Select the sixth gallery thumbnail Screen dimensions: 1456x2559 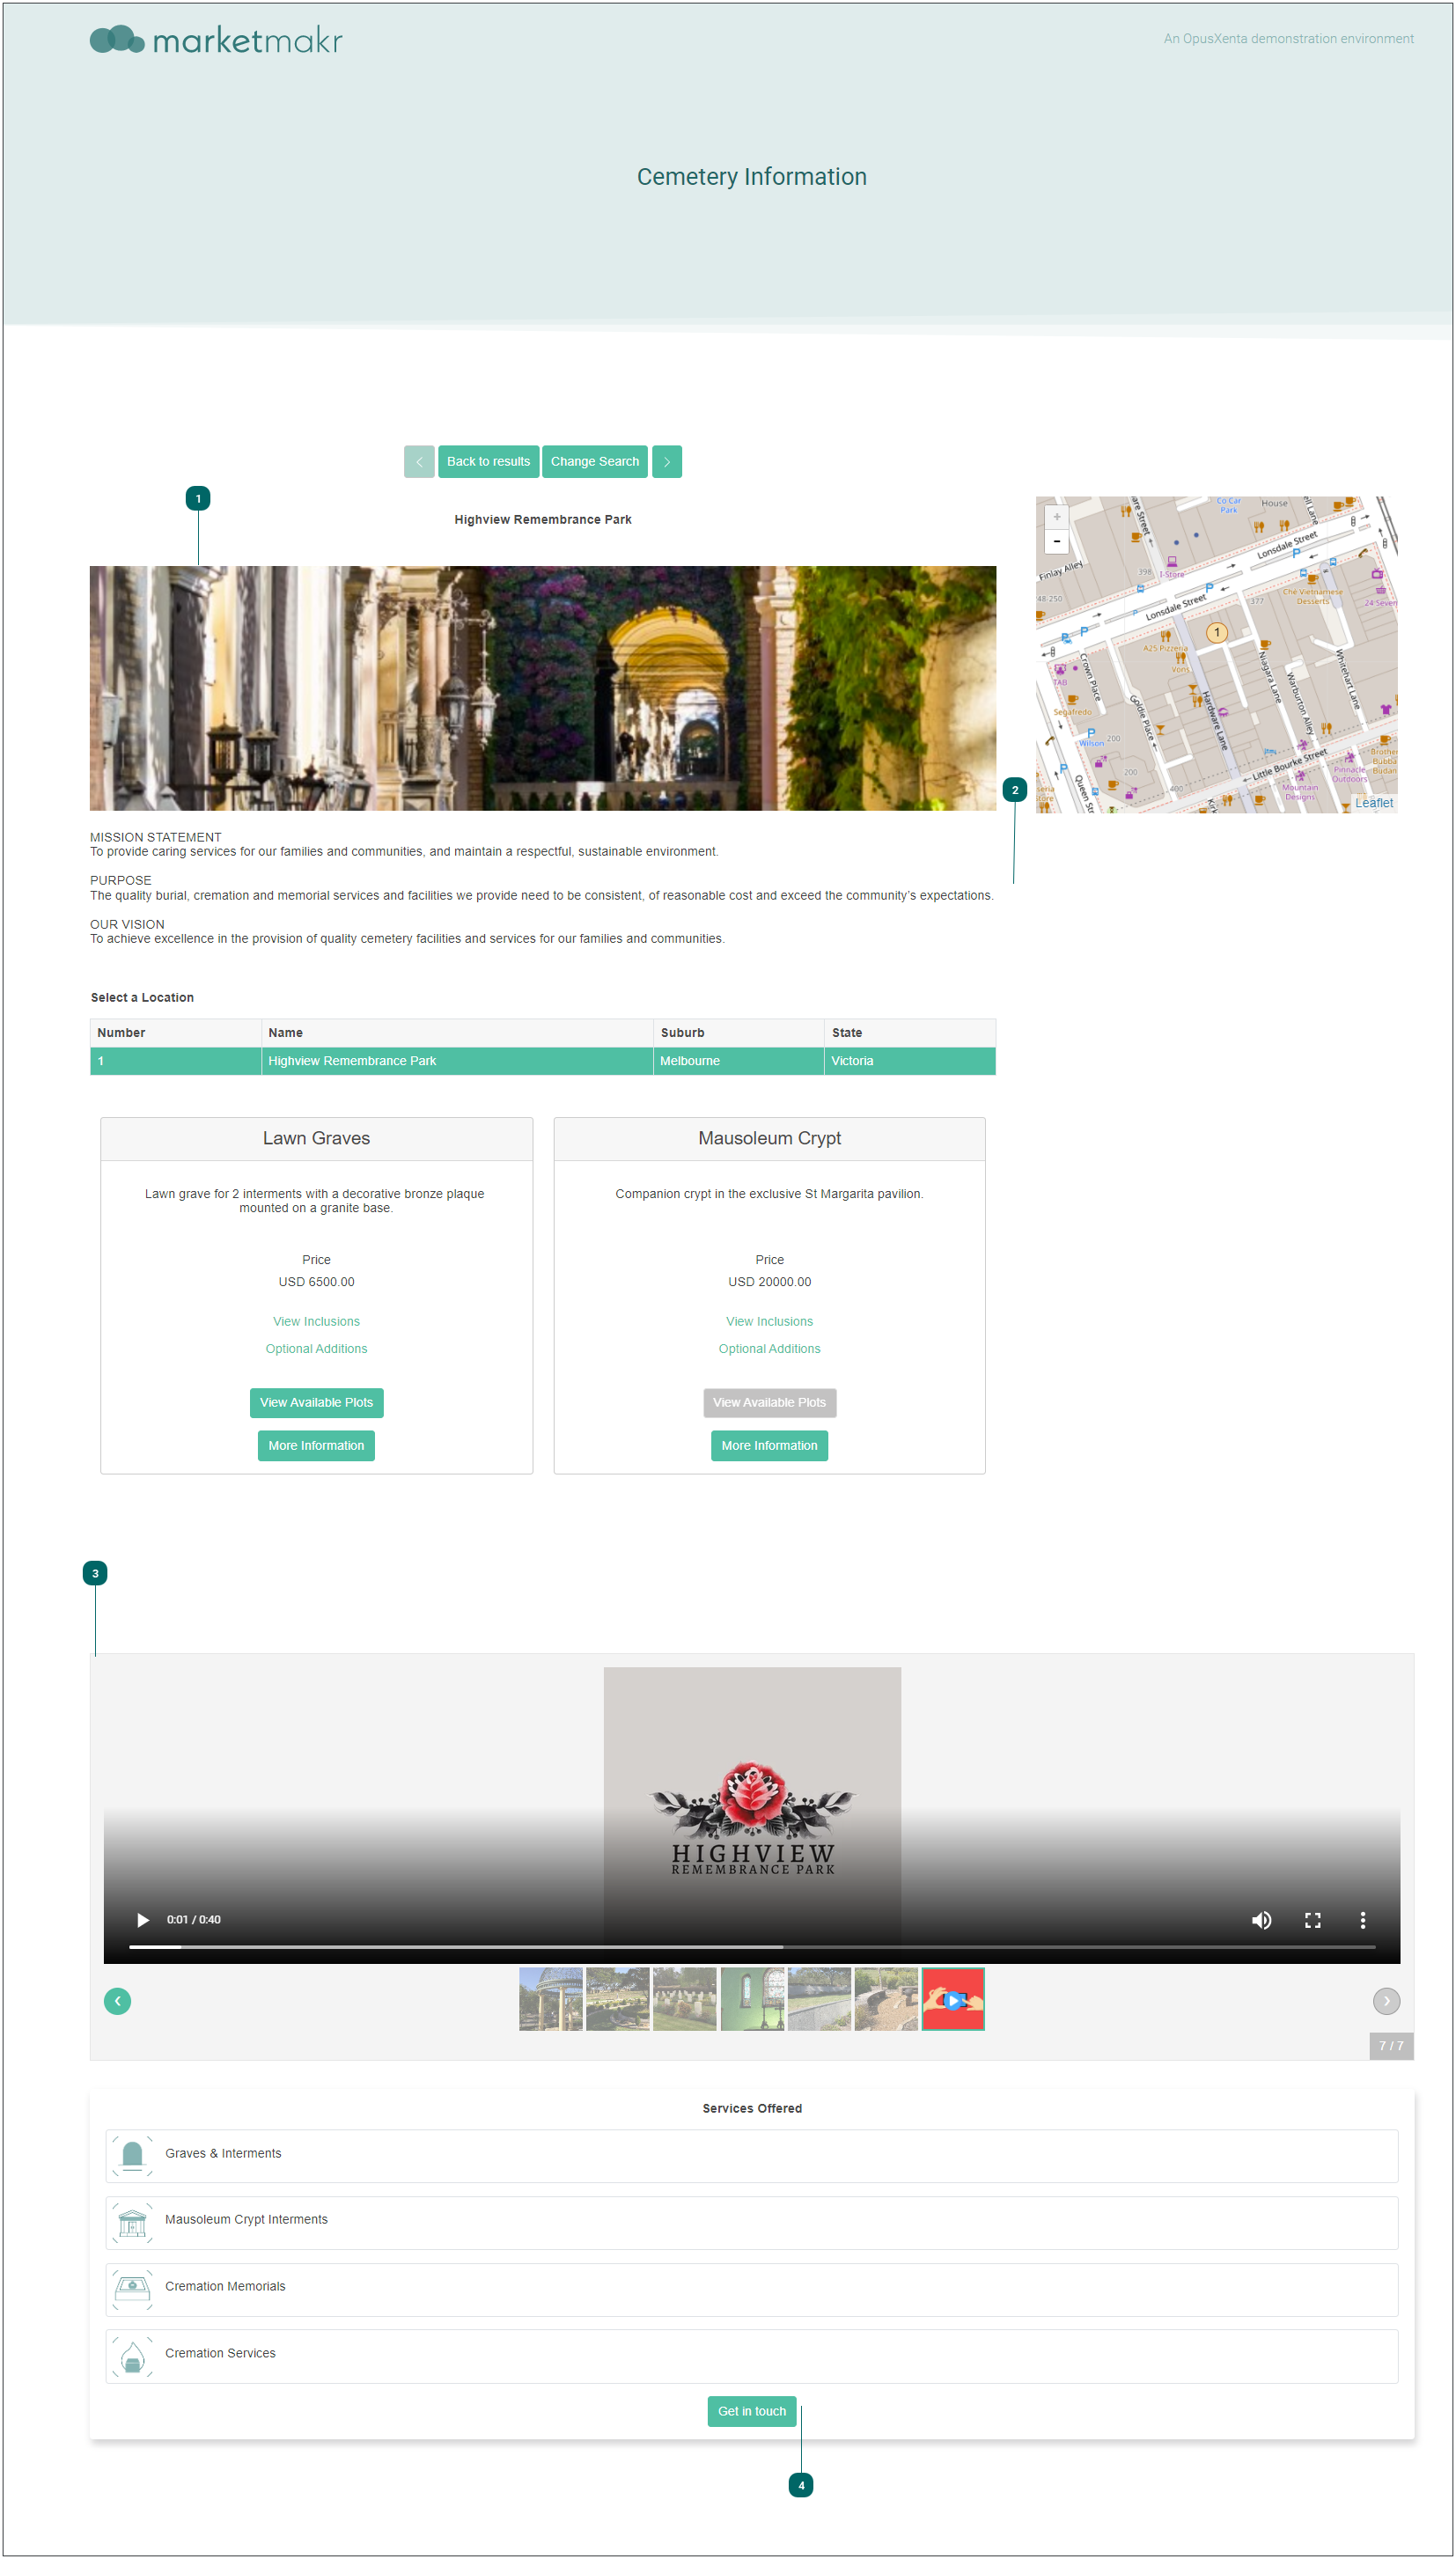click(x=886, y=2000)
